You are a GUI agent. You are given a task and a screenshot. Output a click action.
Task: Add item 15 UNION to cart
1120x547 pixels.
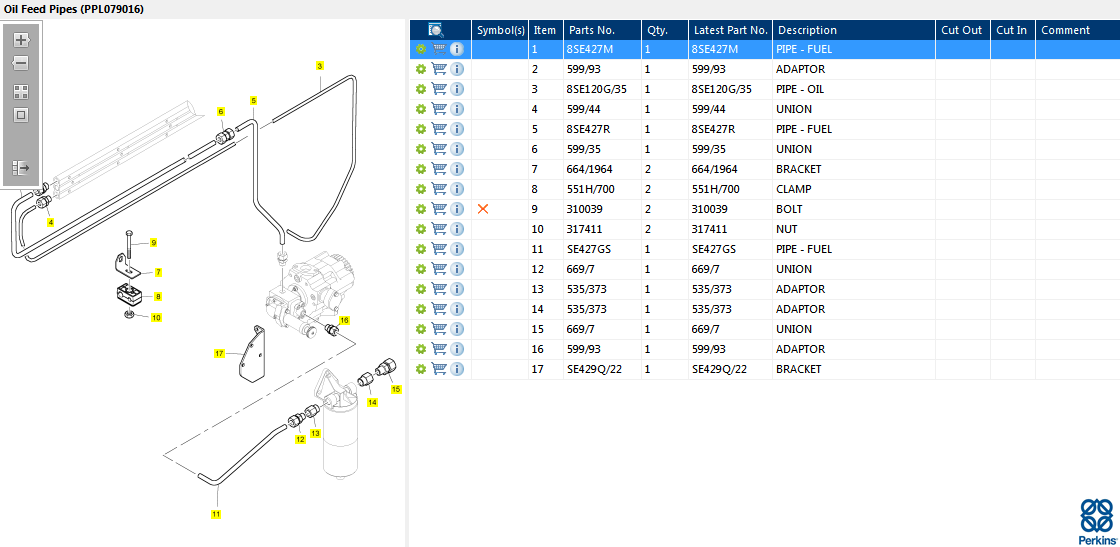[x=439, y=329]
